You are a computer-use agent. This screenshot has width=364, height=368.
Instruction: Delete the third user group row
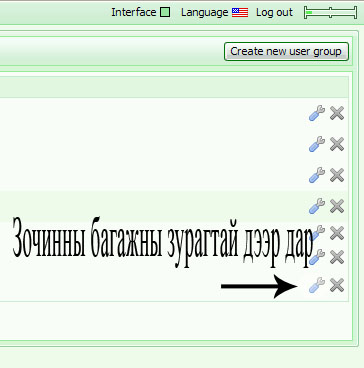click(337, 175)
